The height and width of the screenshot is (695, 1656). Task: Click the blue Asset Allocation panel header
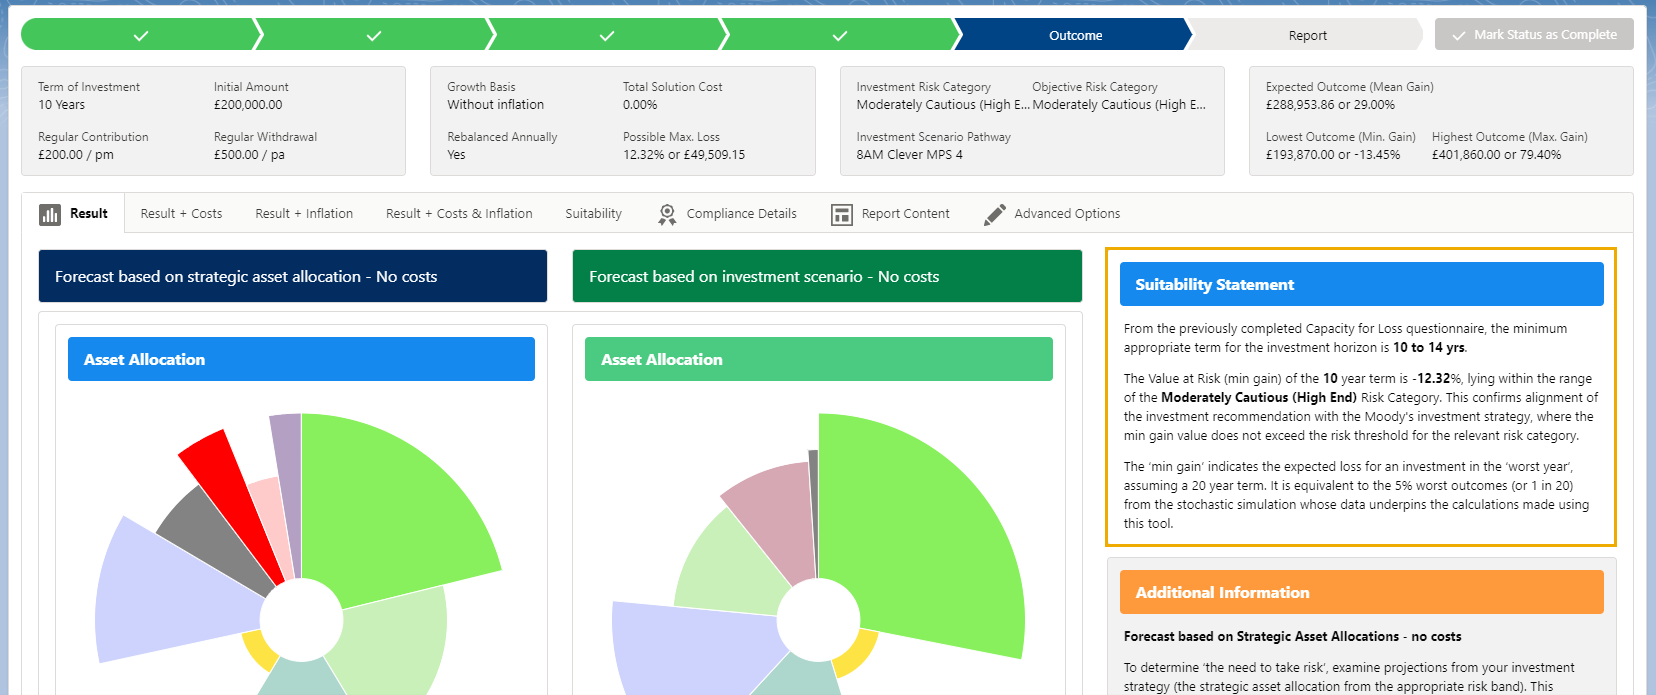coord(301,359)
